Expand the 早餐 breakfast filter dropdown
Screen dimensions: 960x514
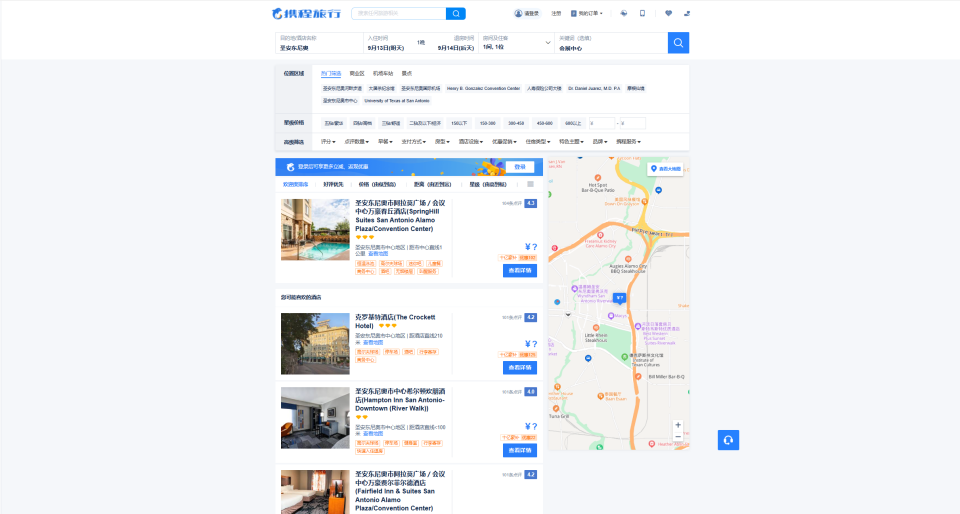click(385, 142)
